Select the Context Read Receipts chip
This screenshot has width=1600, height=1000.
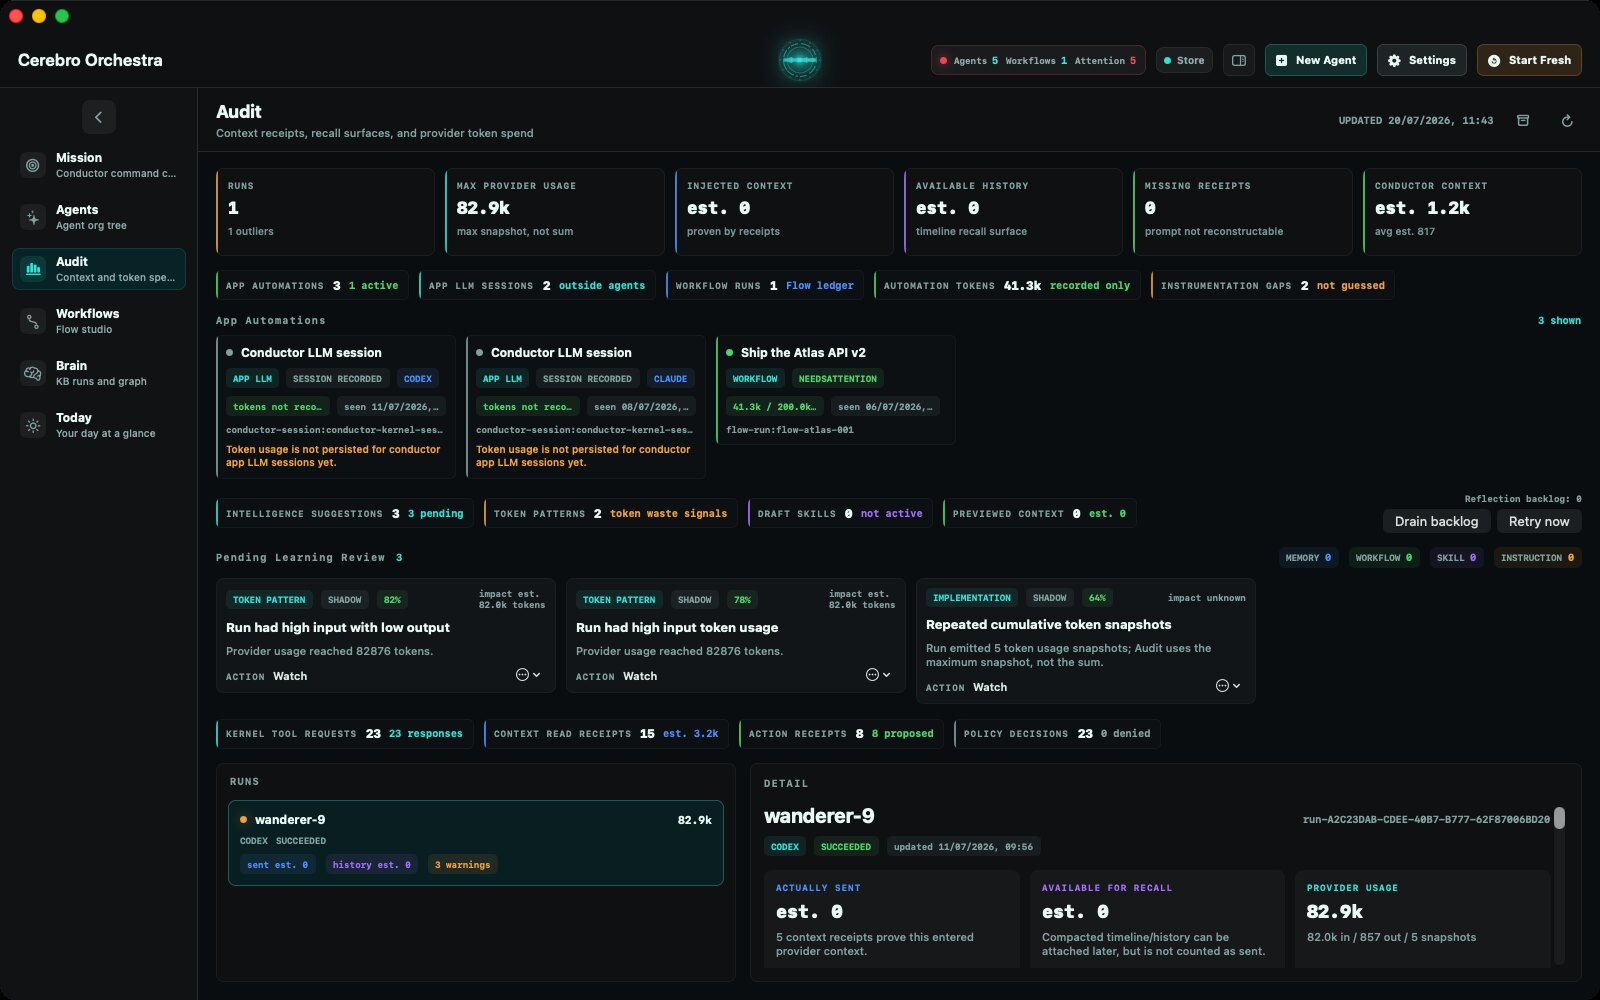(x=606, y=733)
